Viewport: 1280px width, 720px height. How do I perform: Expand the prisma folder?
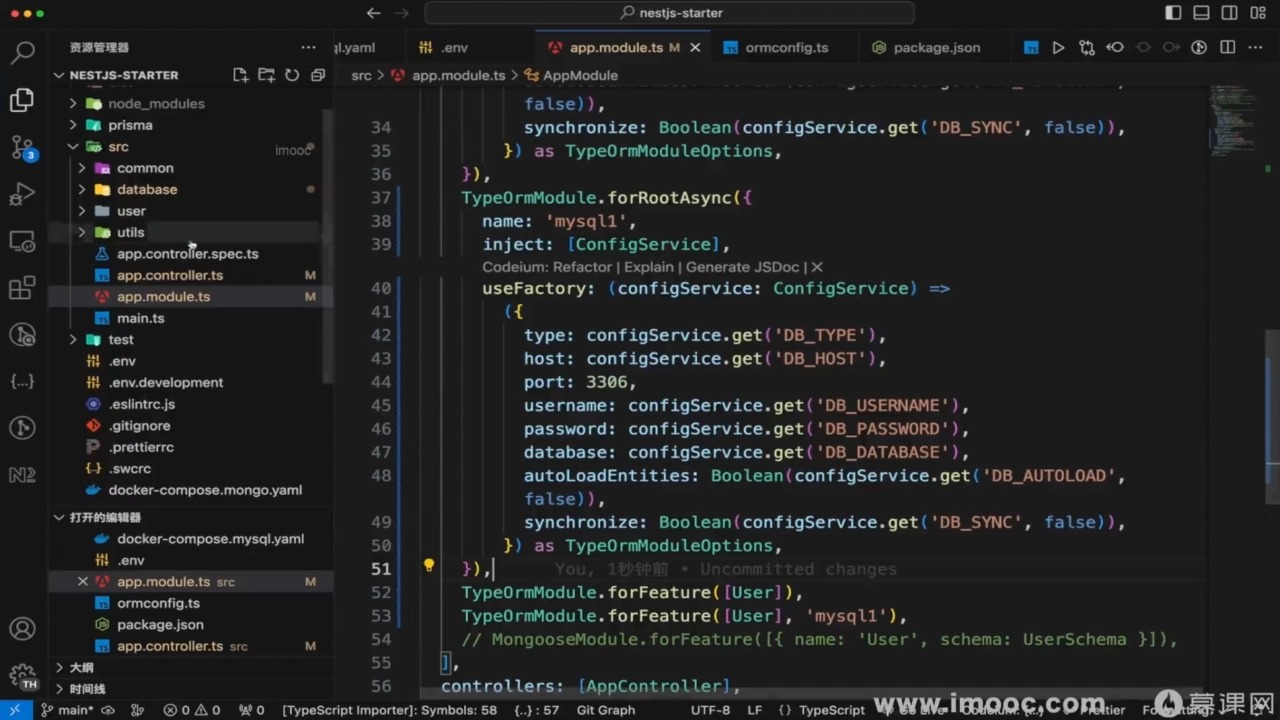(72, 125)
